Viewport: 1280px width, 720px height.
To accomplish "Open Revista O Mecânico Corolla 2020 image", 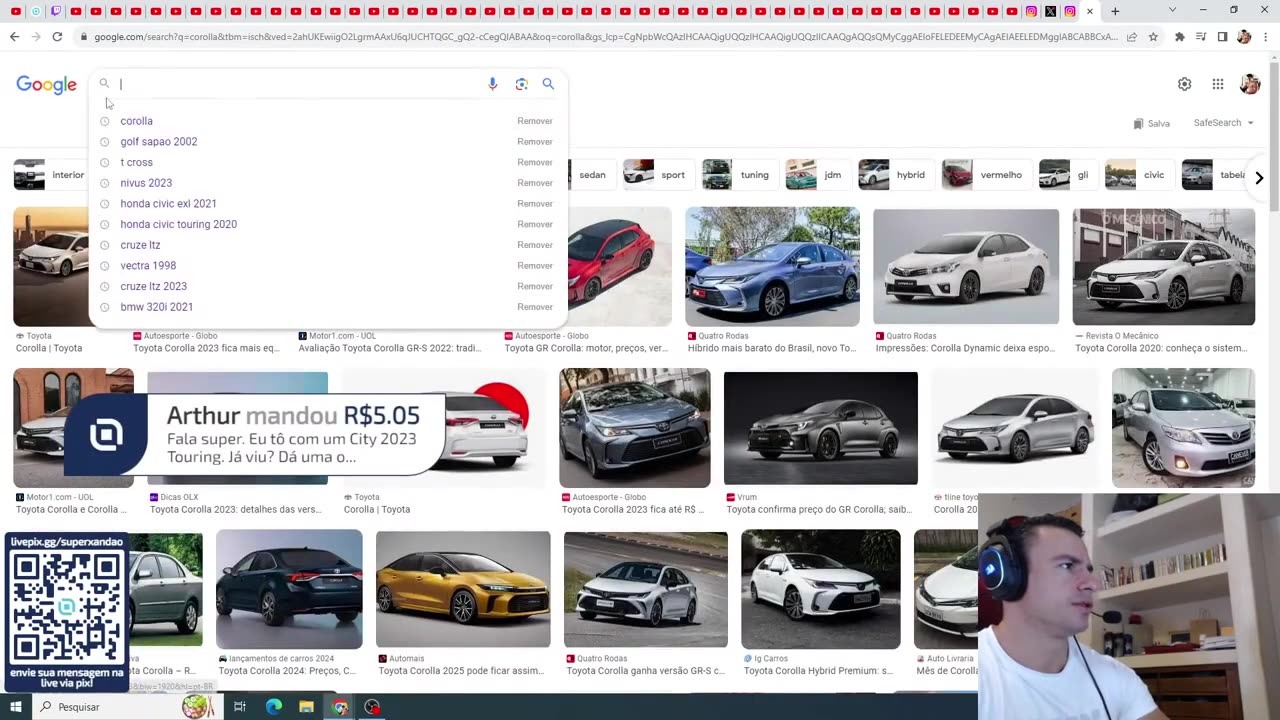I will pos(1163,267).
